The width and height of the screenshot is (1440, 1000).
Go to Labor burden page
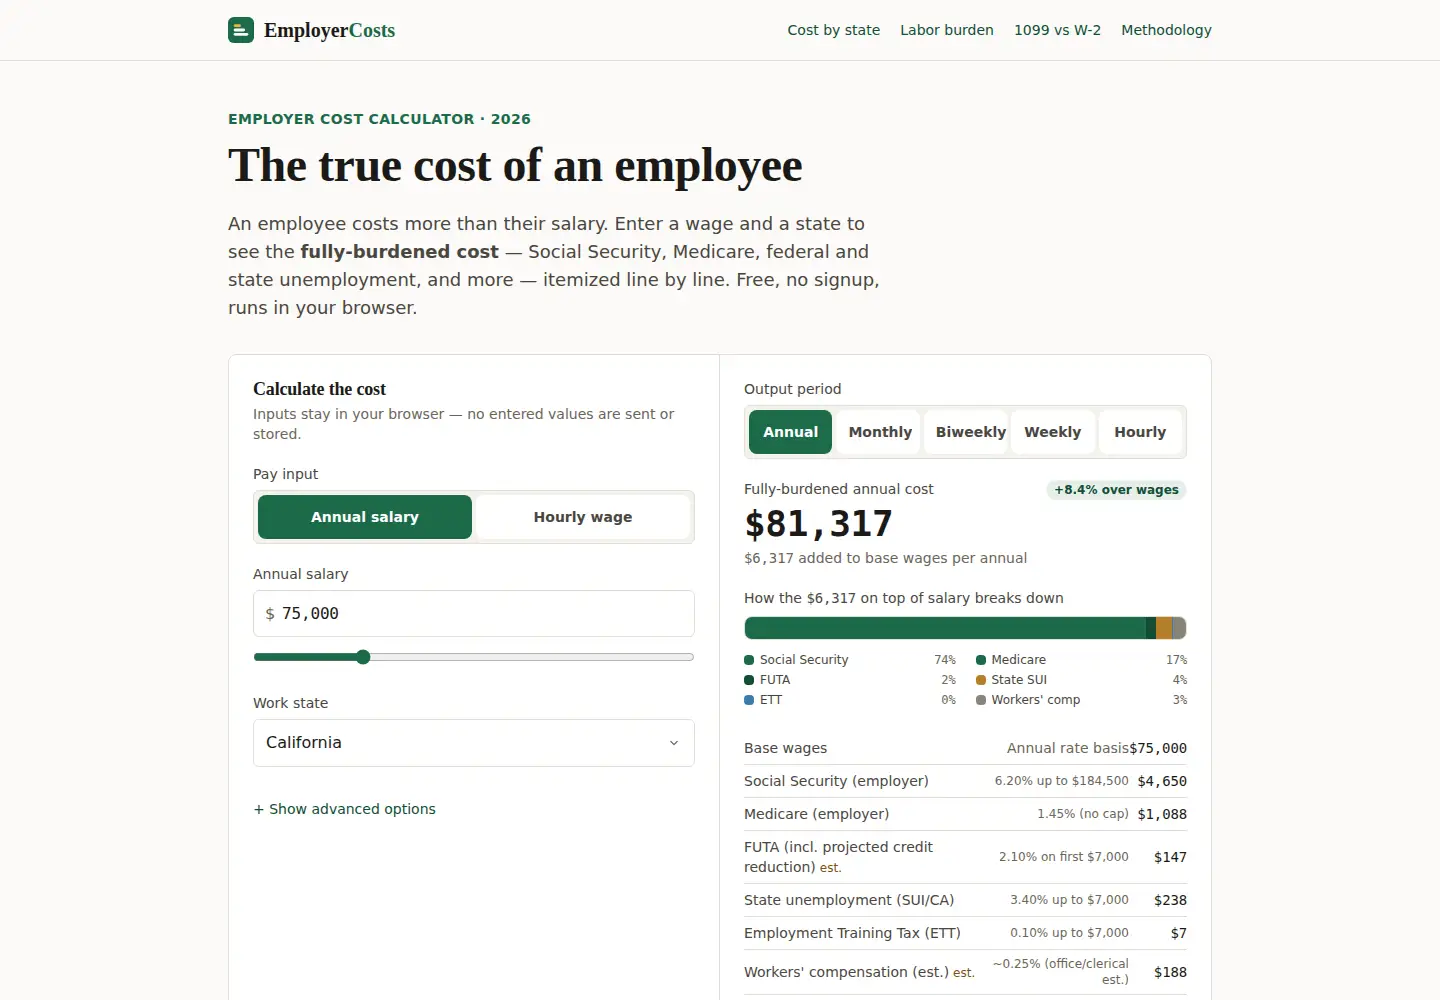[x=946, y=30]
